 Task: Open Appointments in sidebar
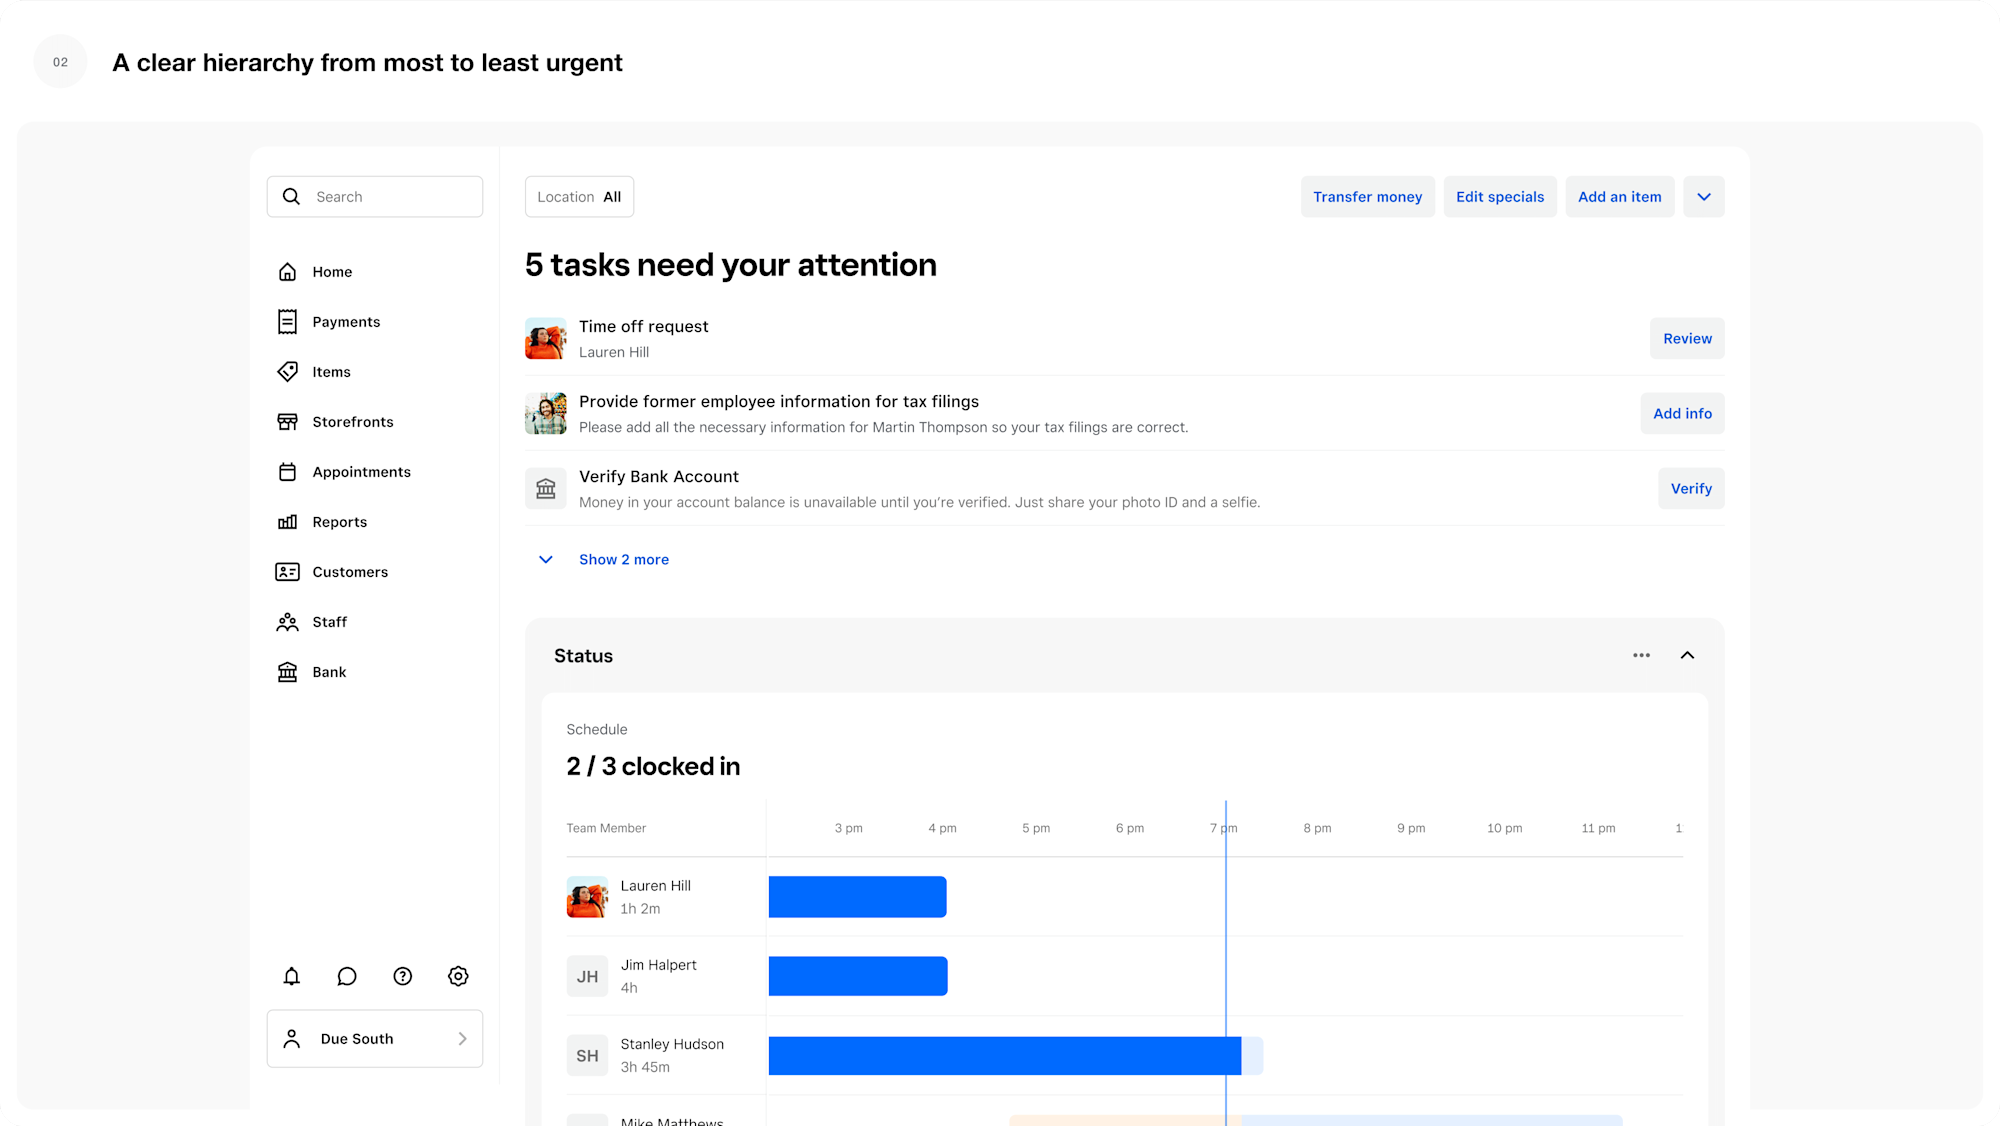pyautogui.click(x=361, y=472)
